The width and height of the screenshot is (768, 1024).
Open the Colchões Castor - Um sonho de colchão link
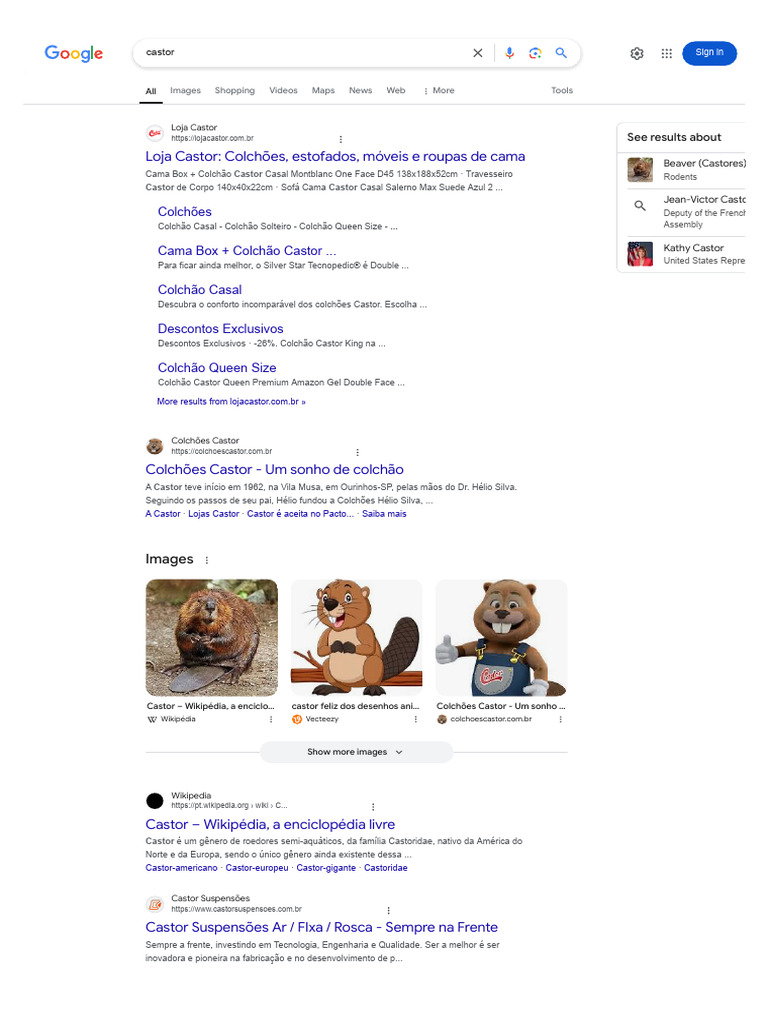click(x=274, y=469)
